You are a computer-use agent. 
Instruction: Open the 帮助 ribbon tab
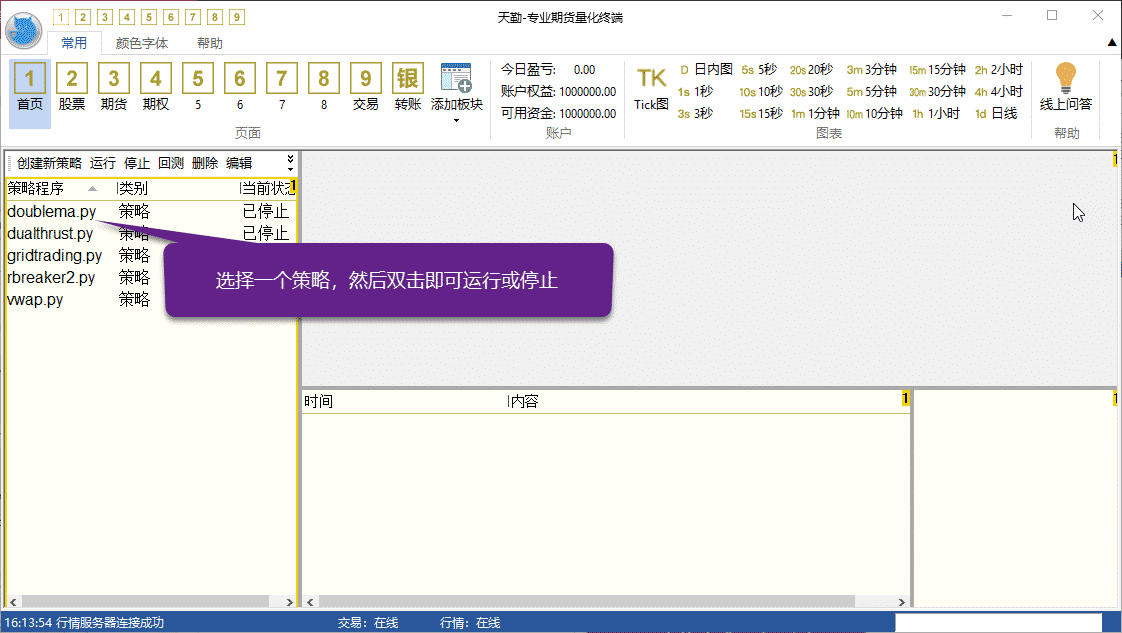tap(210, 43)
